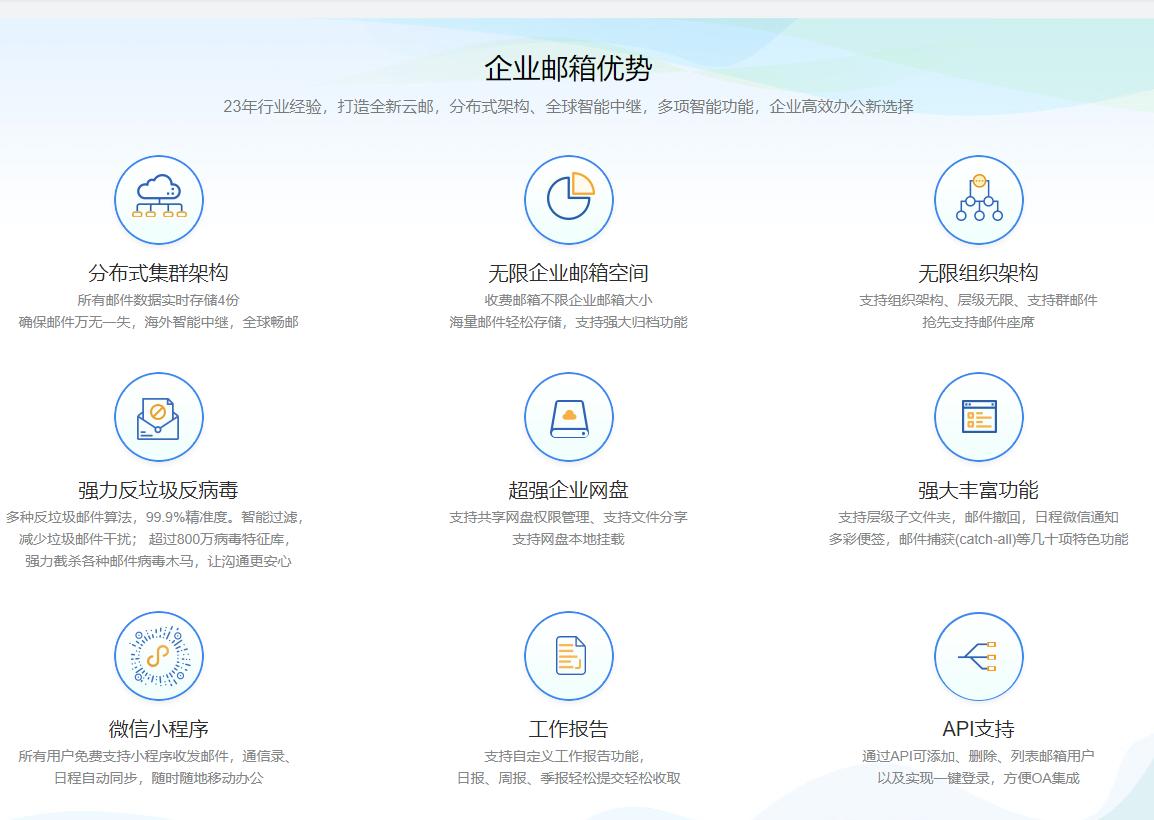The width and height of the screenshot is (1154, 820).
Task: Click the line 海量邮件轻松存储，支持强大归档功能
Action: (x=568, y=322)
